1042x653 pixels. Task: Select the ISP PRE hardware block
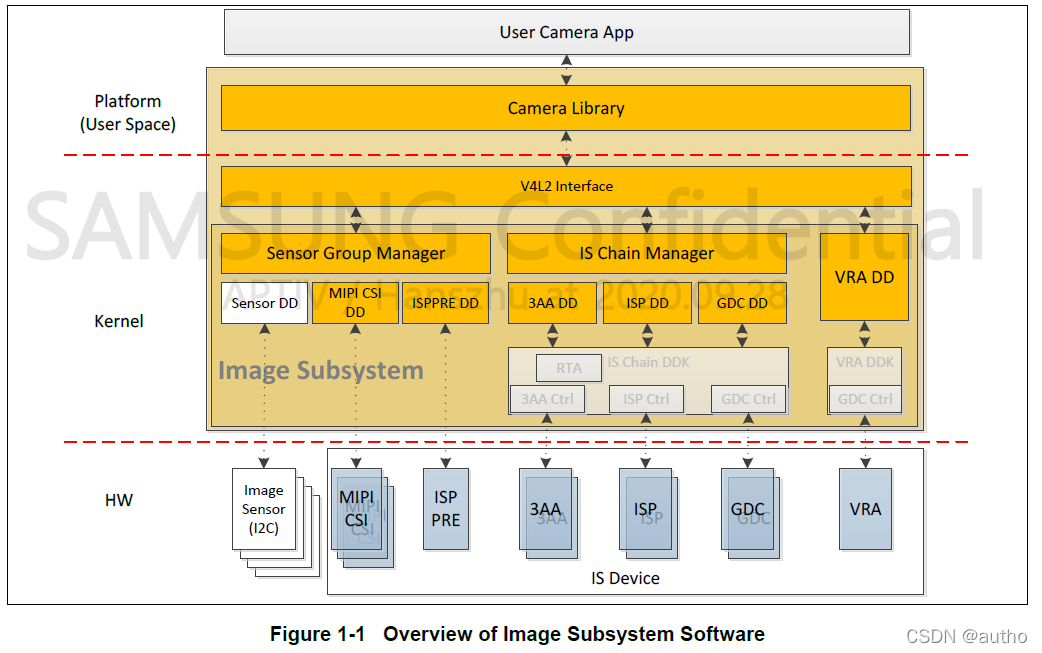pos(446,509)
